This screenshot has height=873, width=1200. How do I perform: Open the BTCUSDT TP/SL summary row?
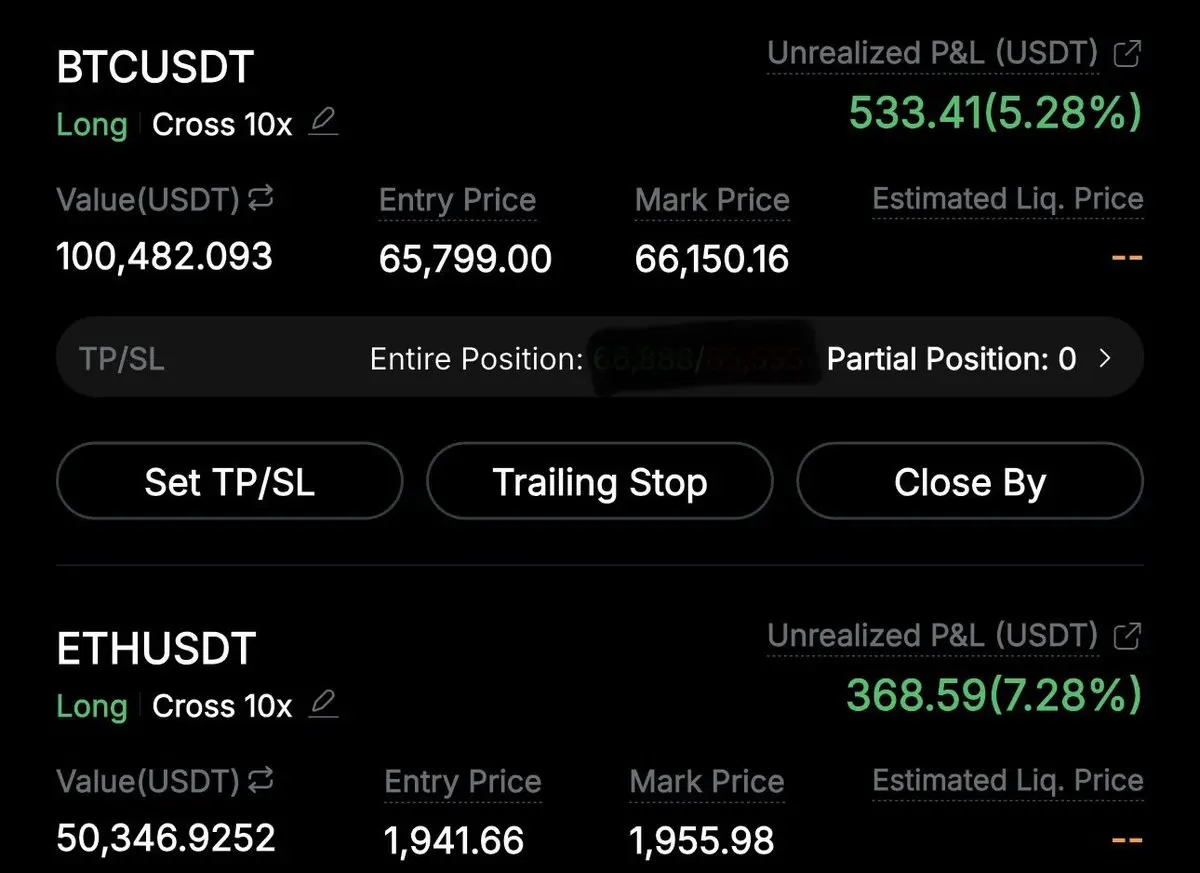coord(600,359)
